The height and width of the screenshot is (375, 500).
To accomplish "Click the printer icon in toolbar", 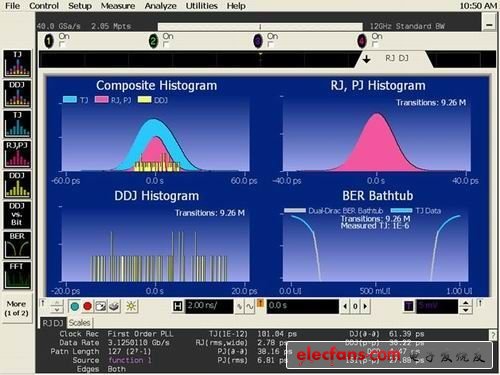I will tap(114, 306).
